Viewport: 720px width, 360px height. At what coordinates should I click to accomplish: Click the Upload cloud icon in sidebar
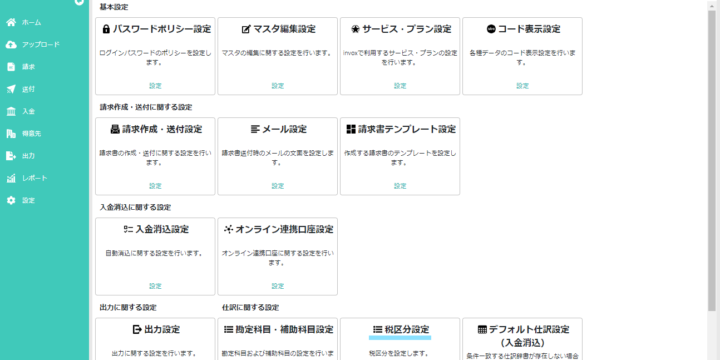point(11,45)
